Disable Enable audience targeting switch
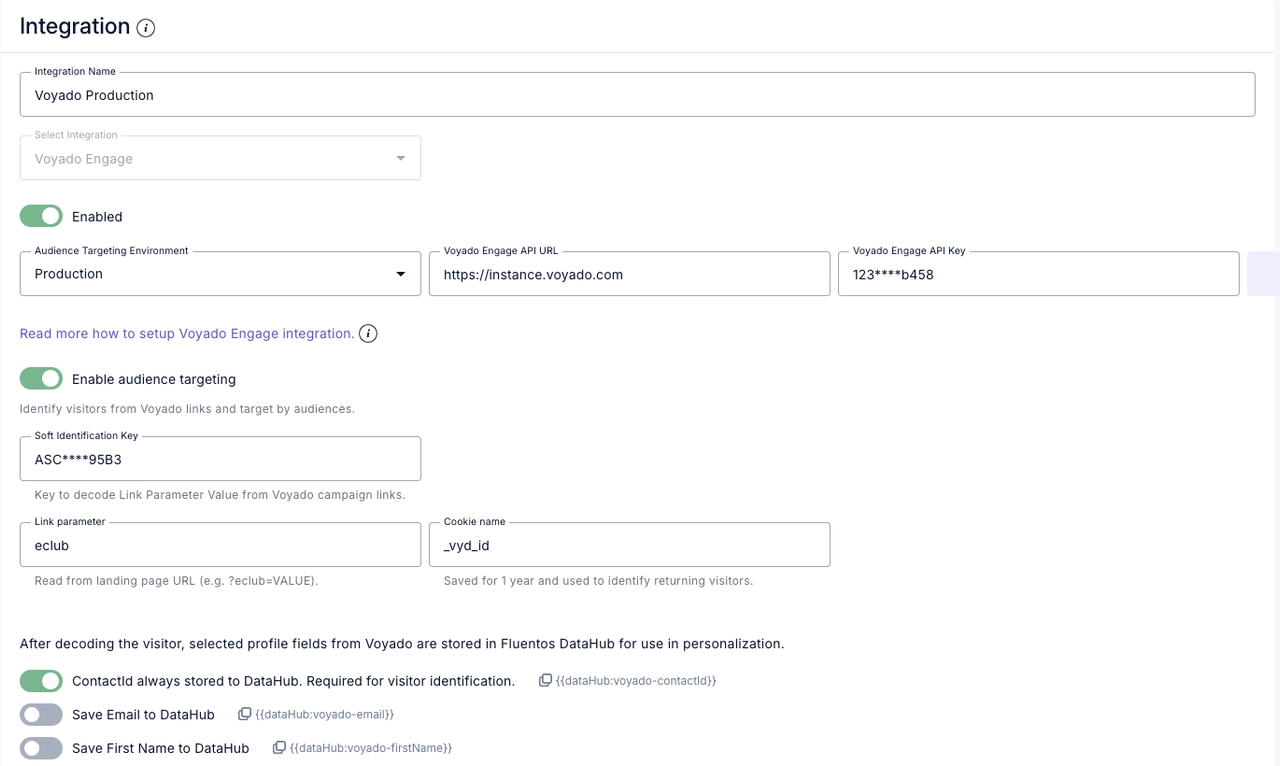1280x766 pixels. [41, 379]
